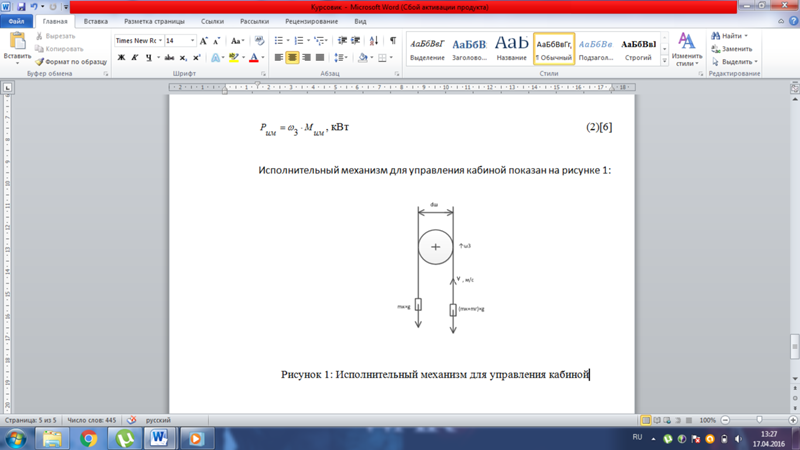
Task: Open the Change Case (Aa) menu
Action: 237,41
